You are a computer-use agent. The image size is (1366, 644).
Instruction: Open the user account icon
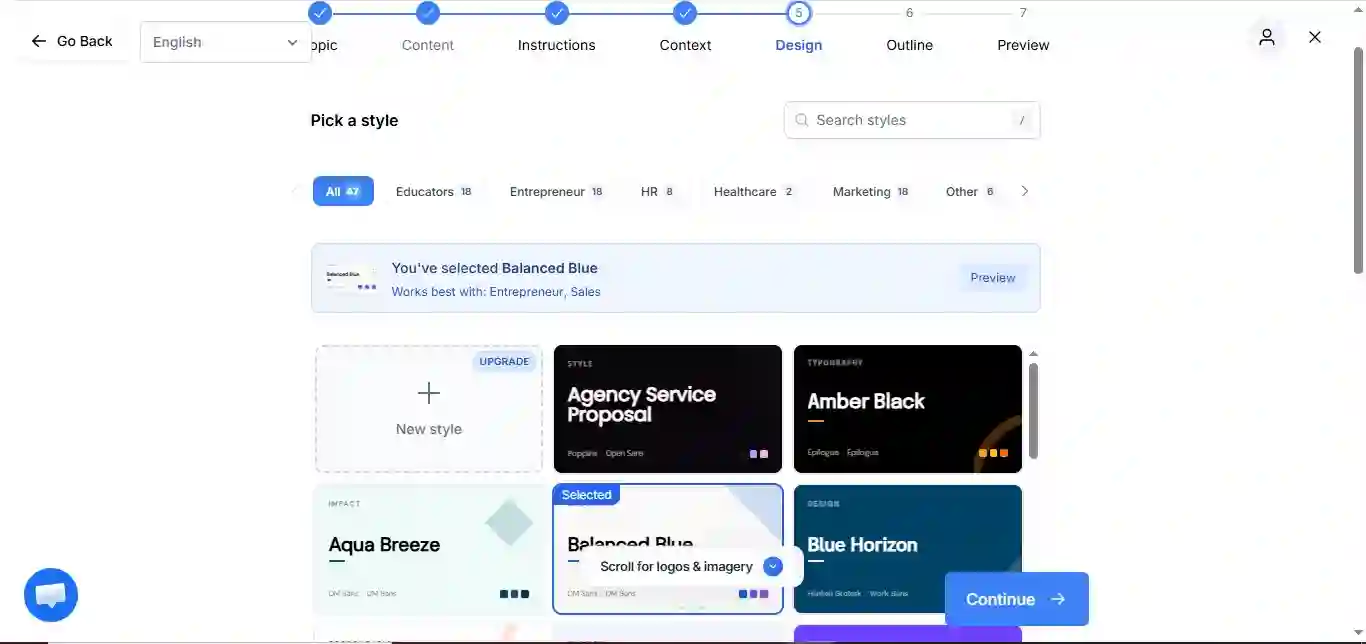(1267, 37)
